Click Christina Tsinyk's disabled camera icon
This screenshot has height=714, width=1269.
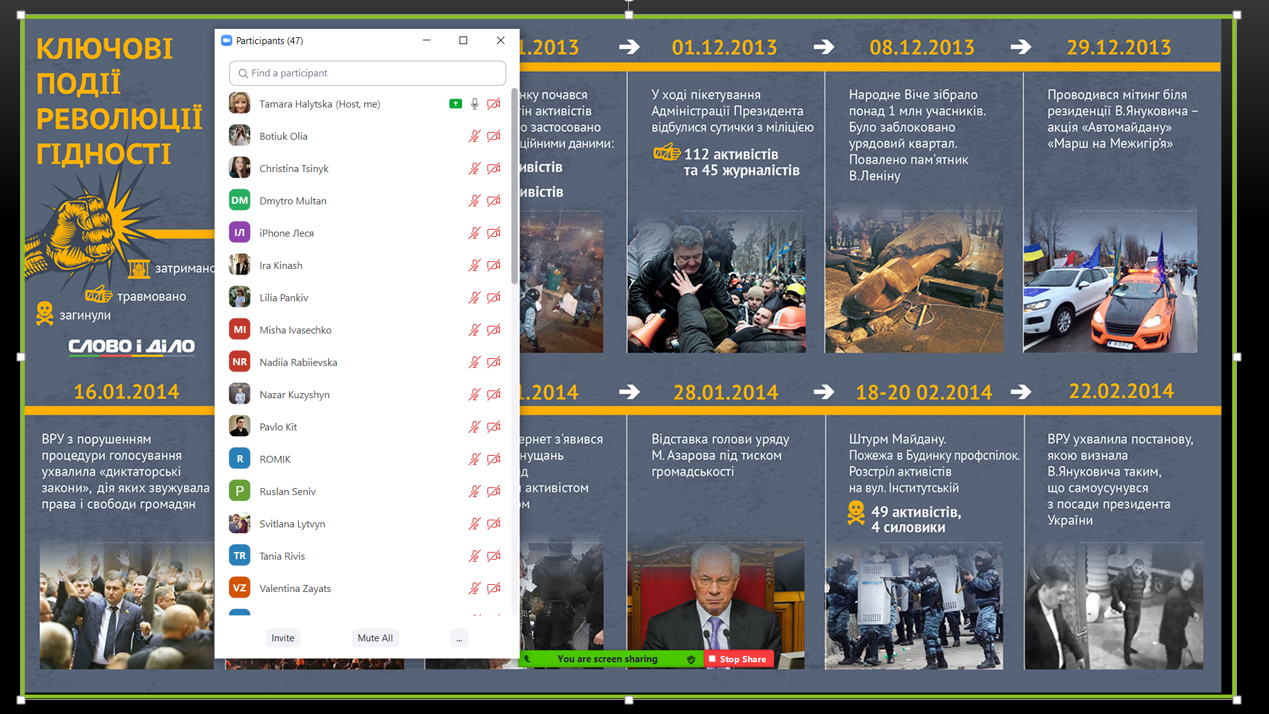[x=494, y=169]
